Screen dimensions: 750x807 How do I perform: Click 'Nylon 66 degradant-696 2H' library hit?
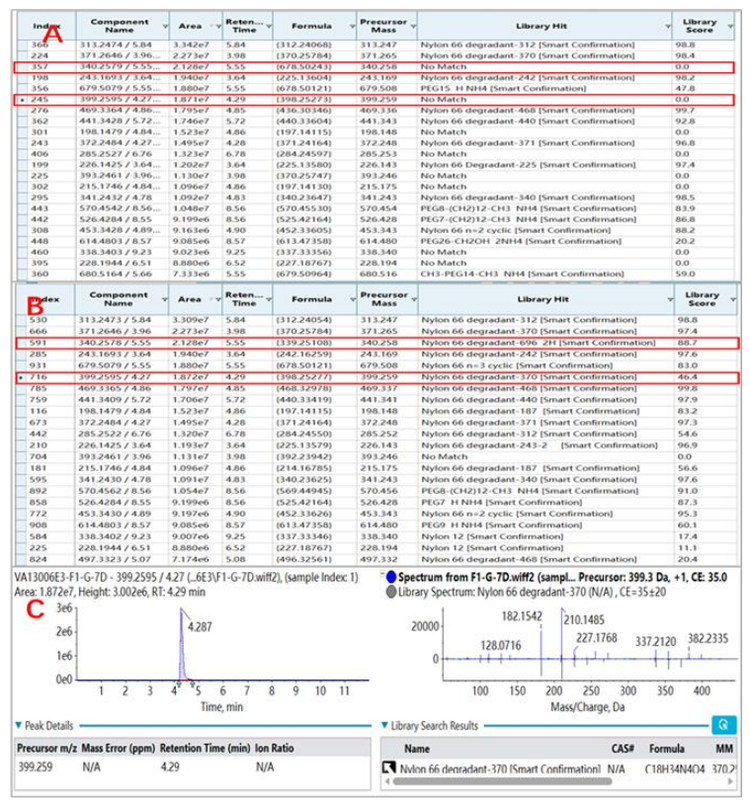[x=538, y=343]
